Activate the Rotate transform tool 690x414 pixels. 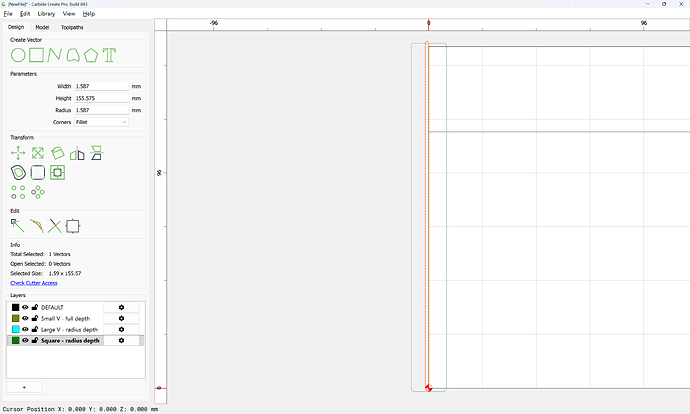pyautogui.click(x=57, y=153)
